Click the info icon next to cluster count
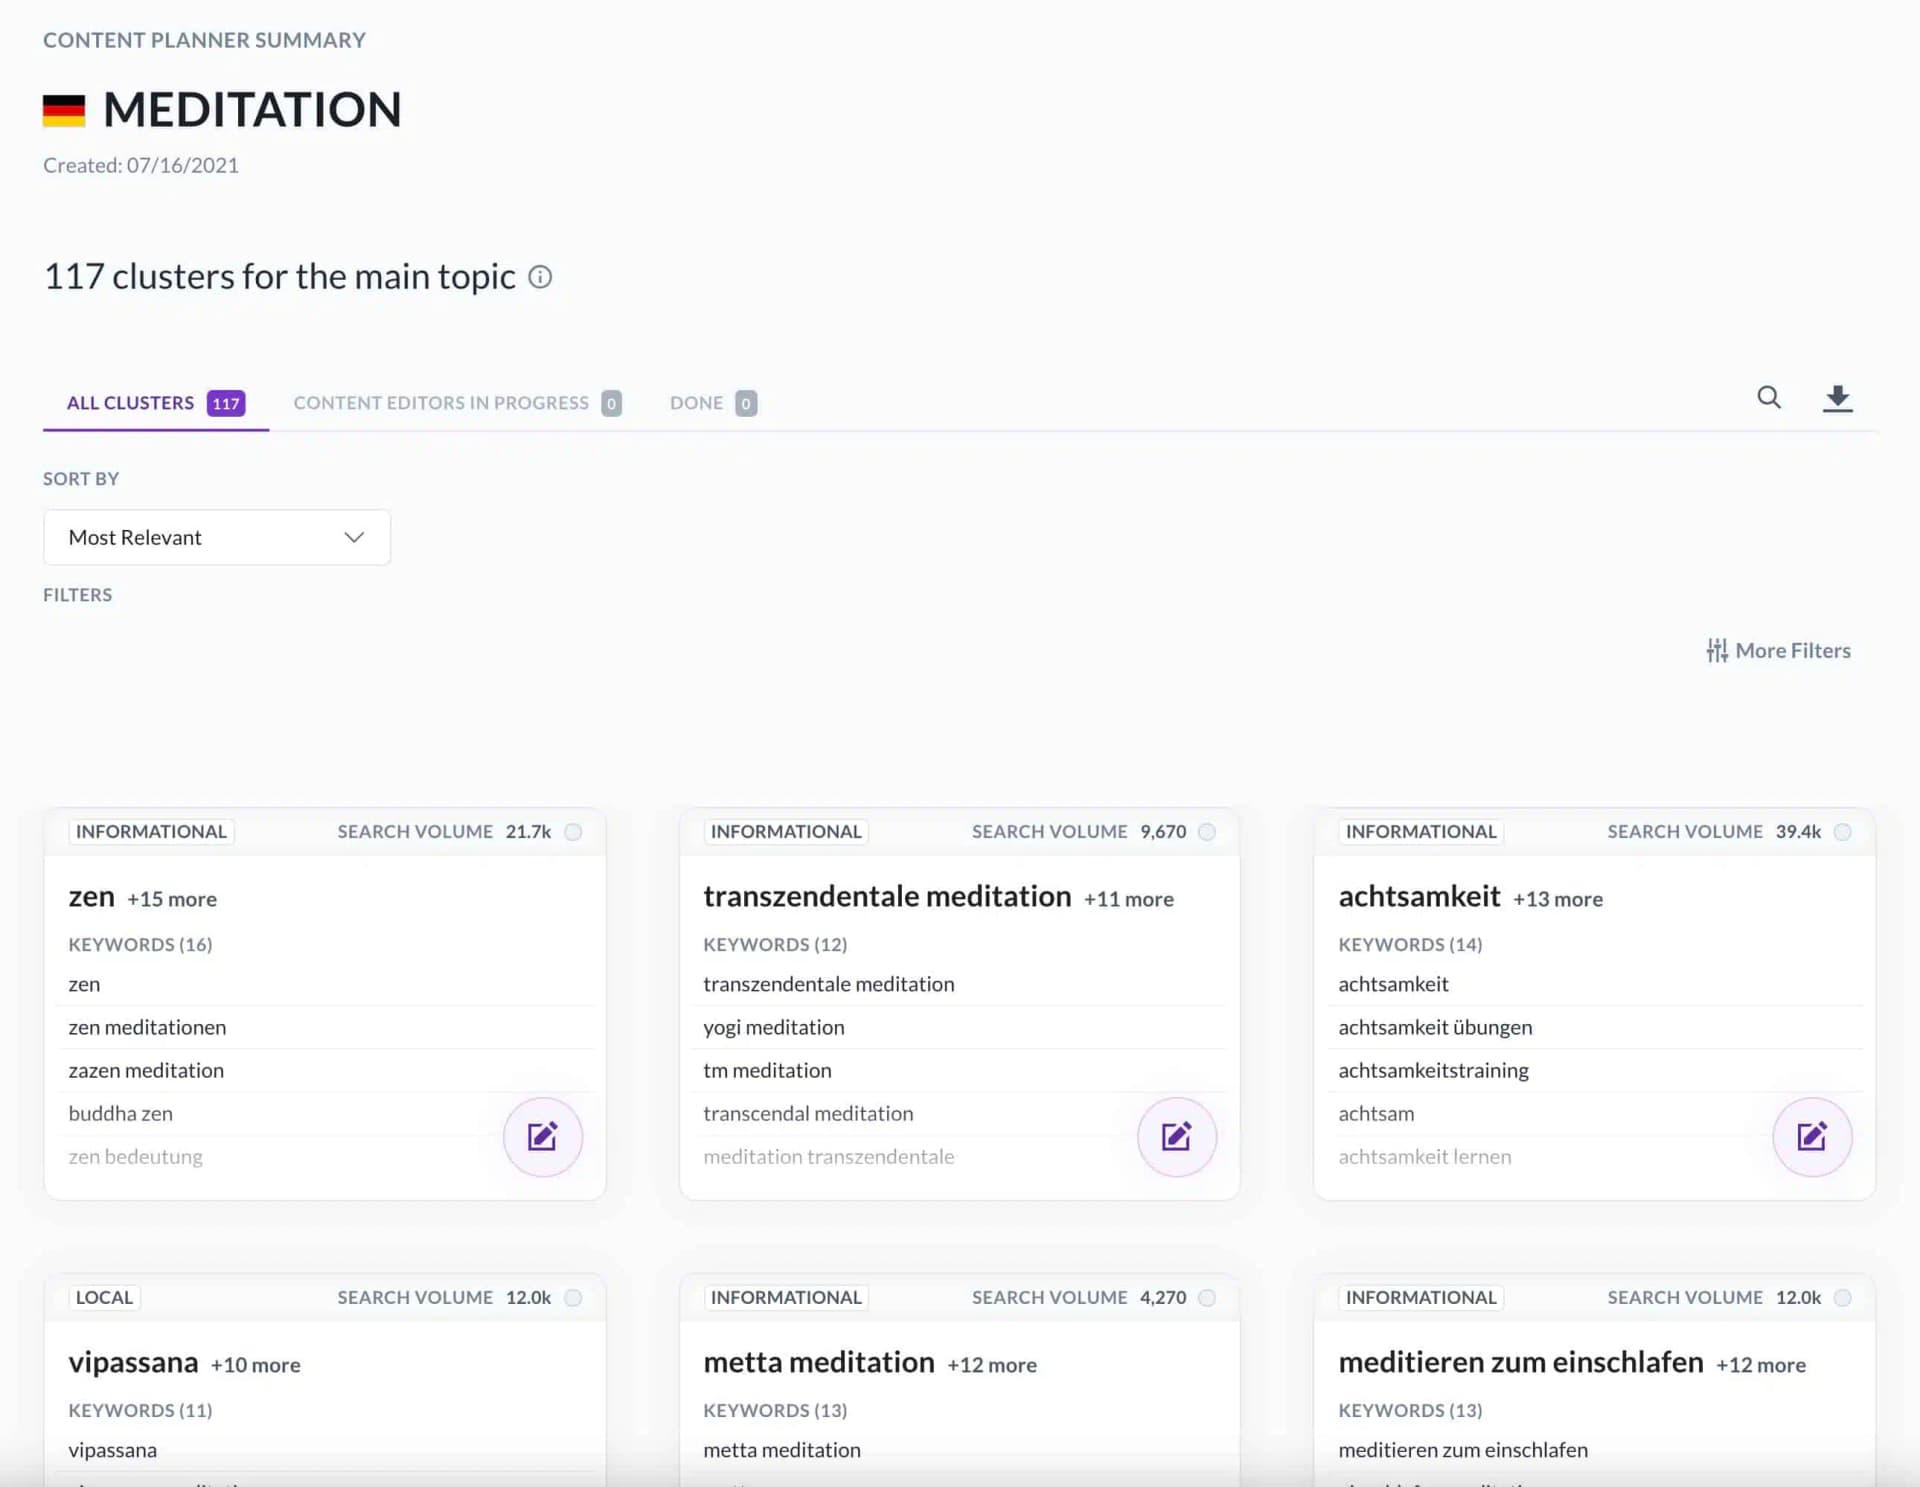The width and height of the screenshot is (1920, 1487). coord(539,277)
